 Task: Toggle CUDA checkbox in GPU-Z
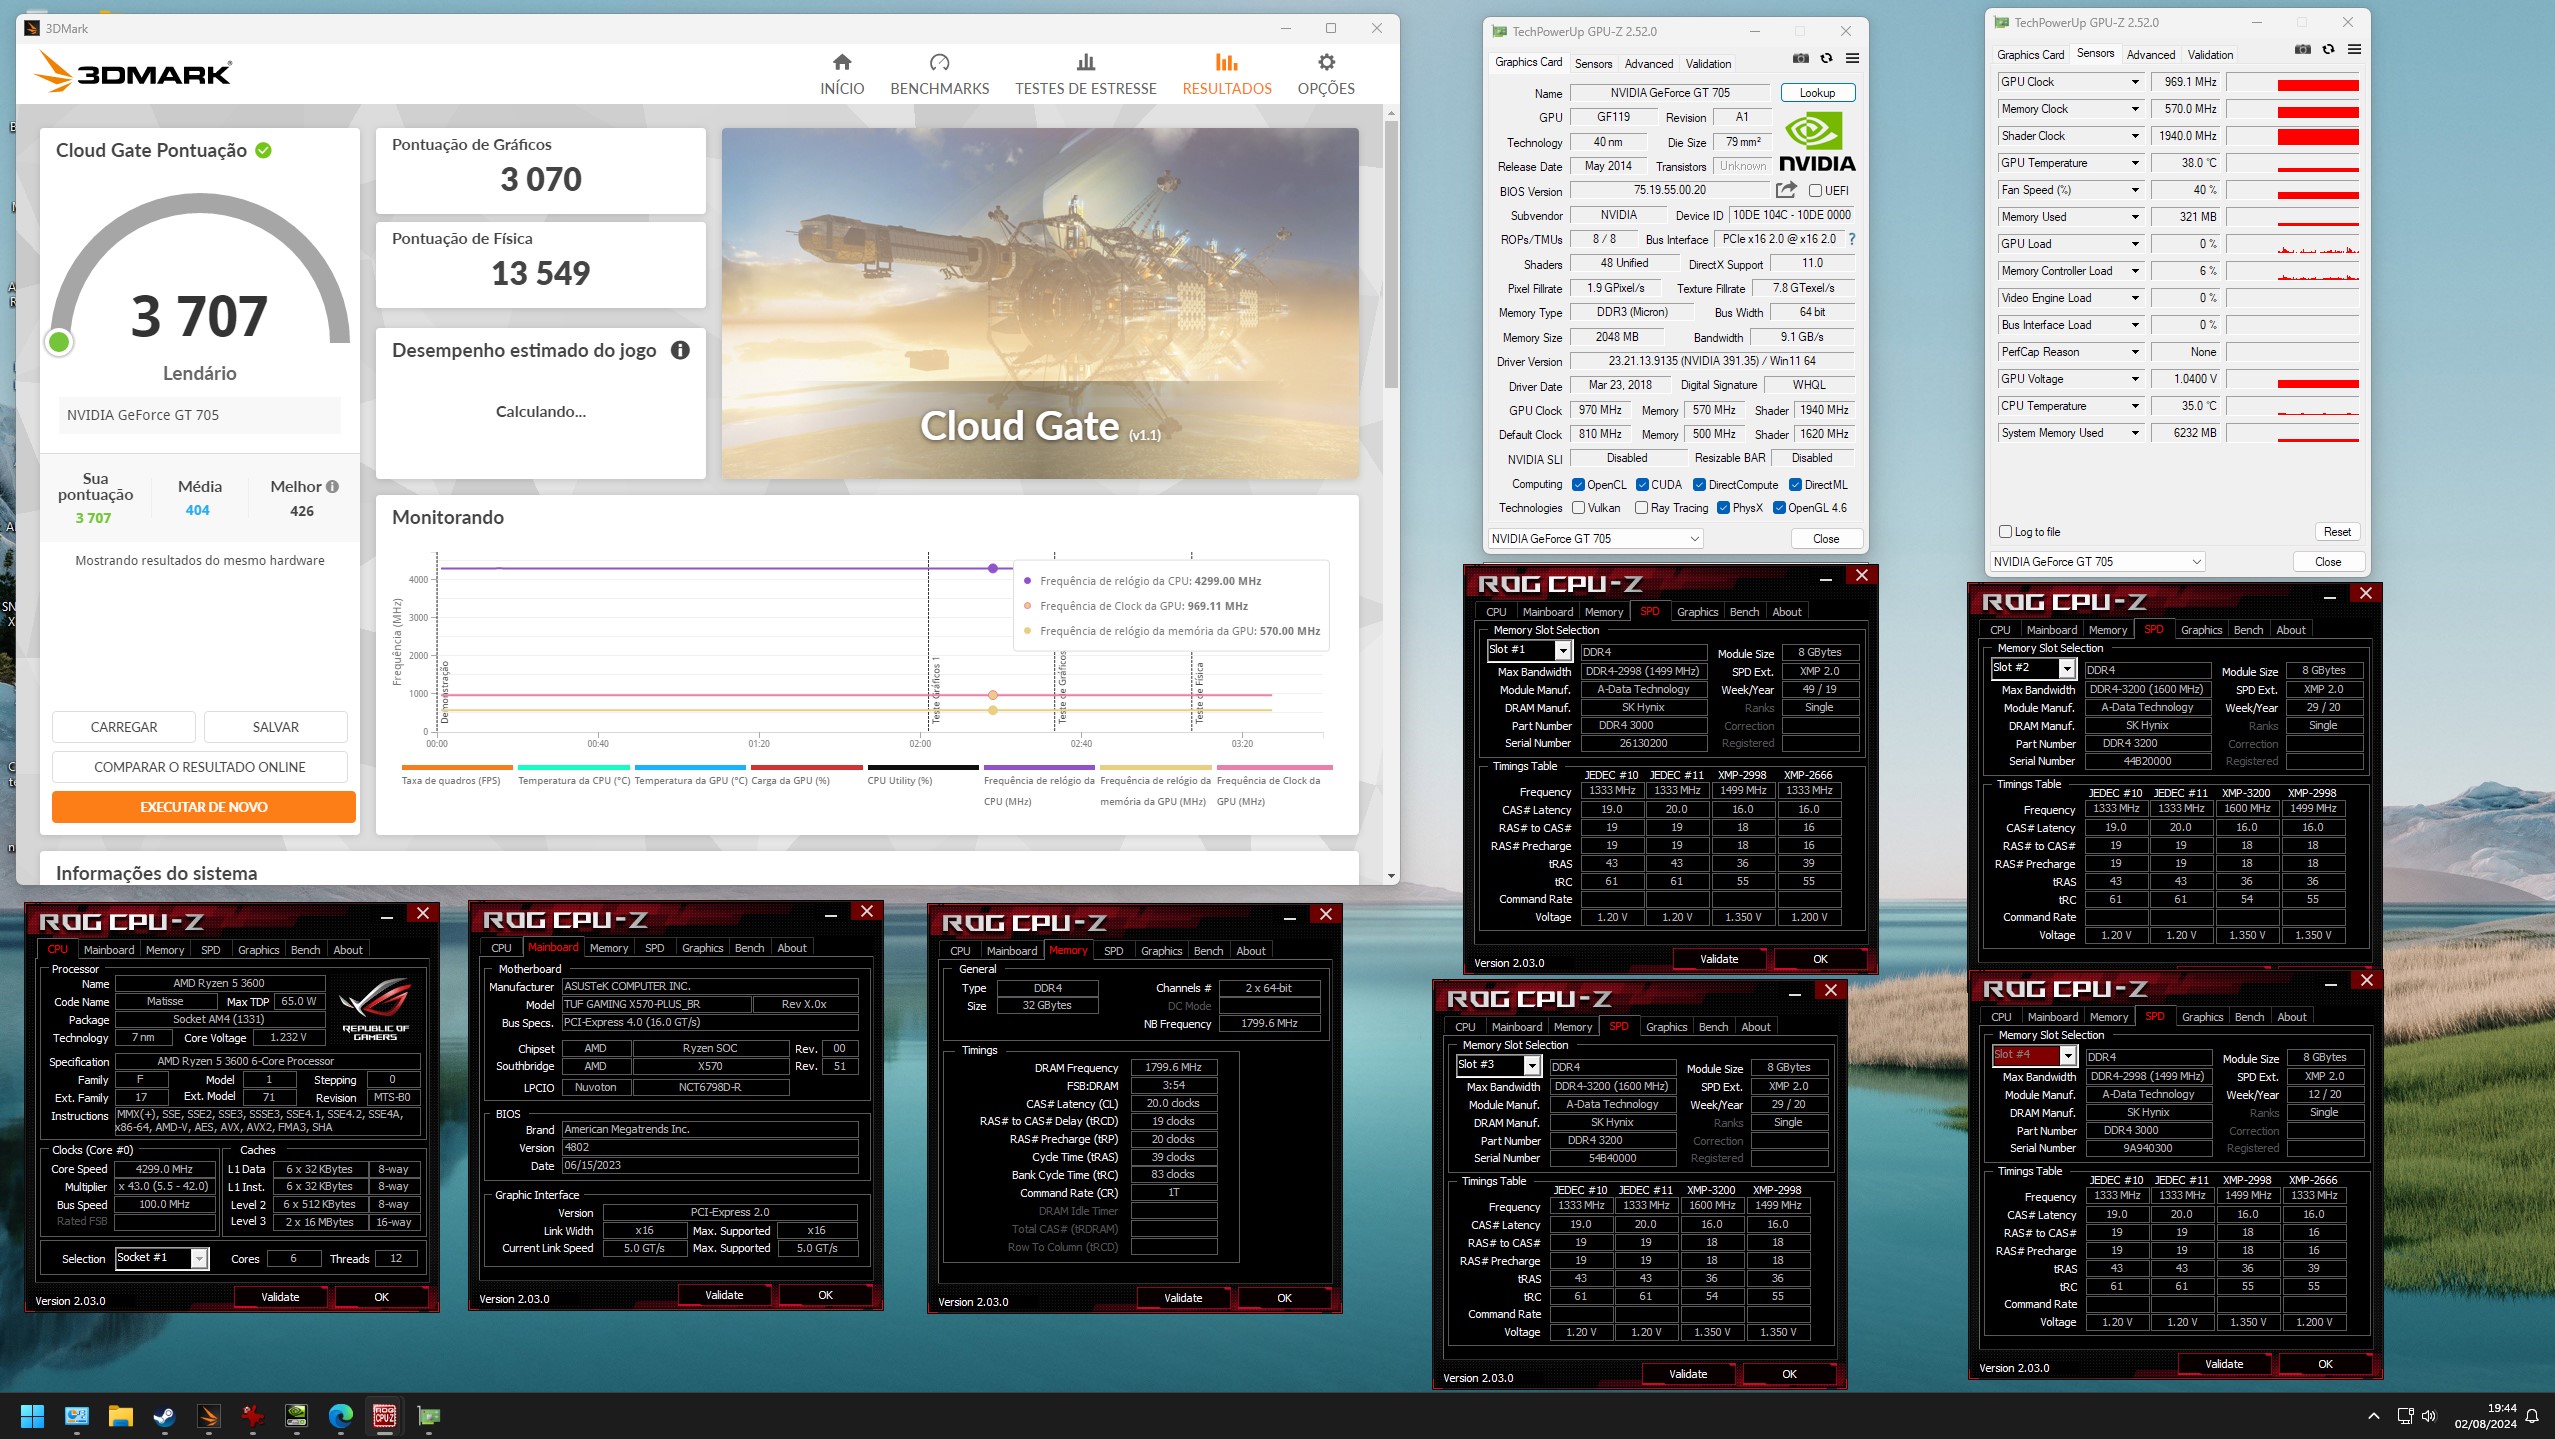1642,485
